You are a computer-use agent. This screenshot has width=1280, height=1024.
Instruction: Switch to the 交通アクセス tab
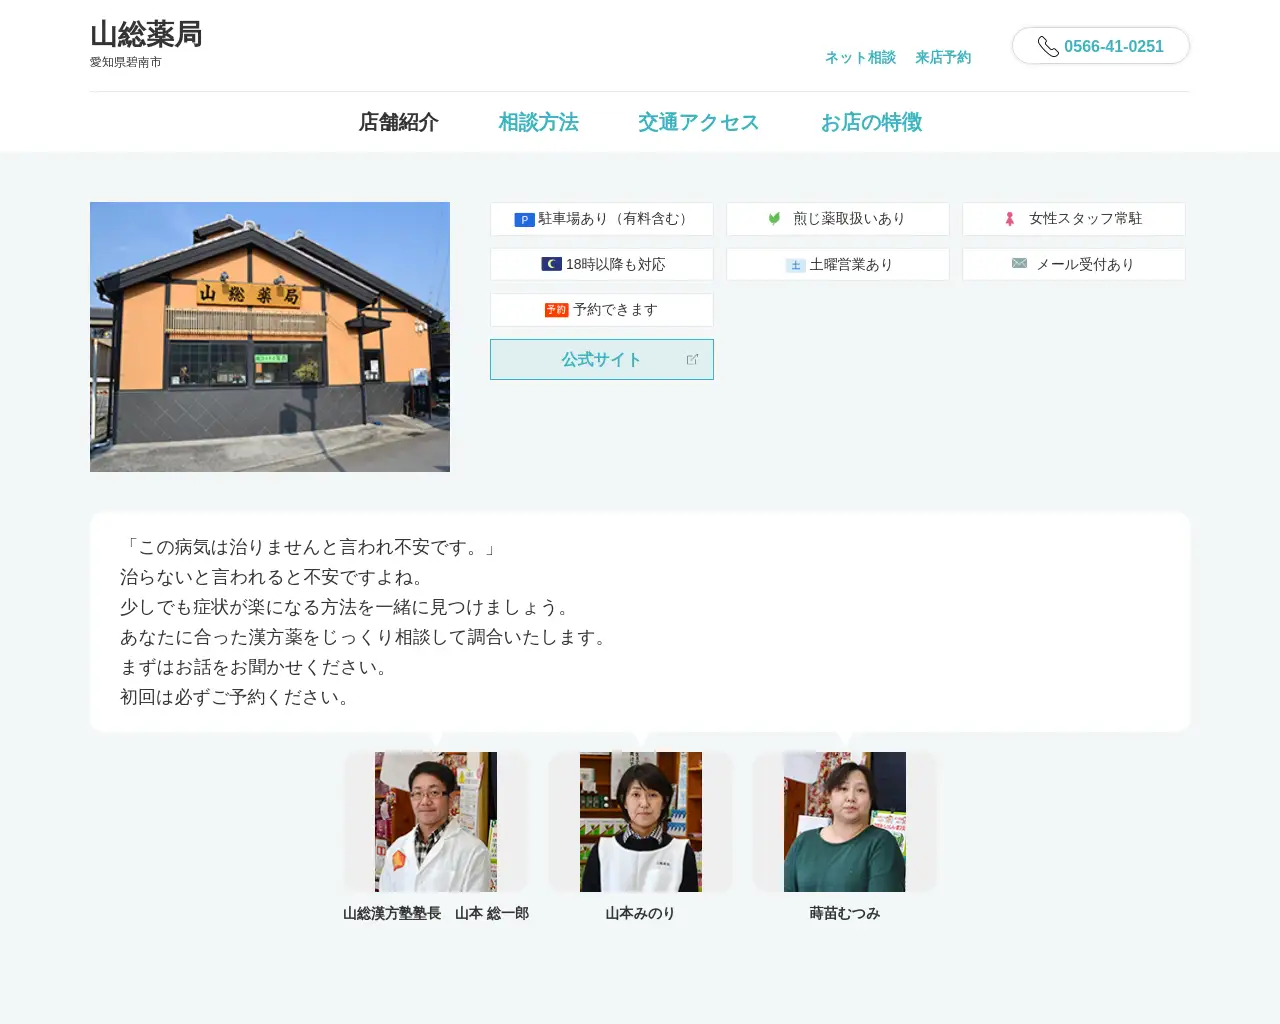698,122
